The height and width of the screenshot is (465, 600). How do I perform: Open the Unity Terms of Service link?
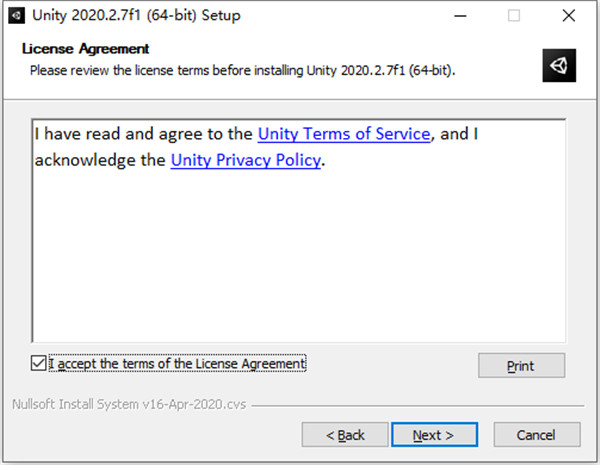click(344, 134)
